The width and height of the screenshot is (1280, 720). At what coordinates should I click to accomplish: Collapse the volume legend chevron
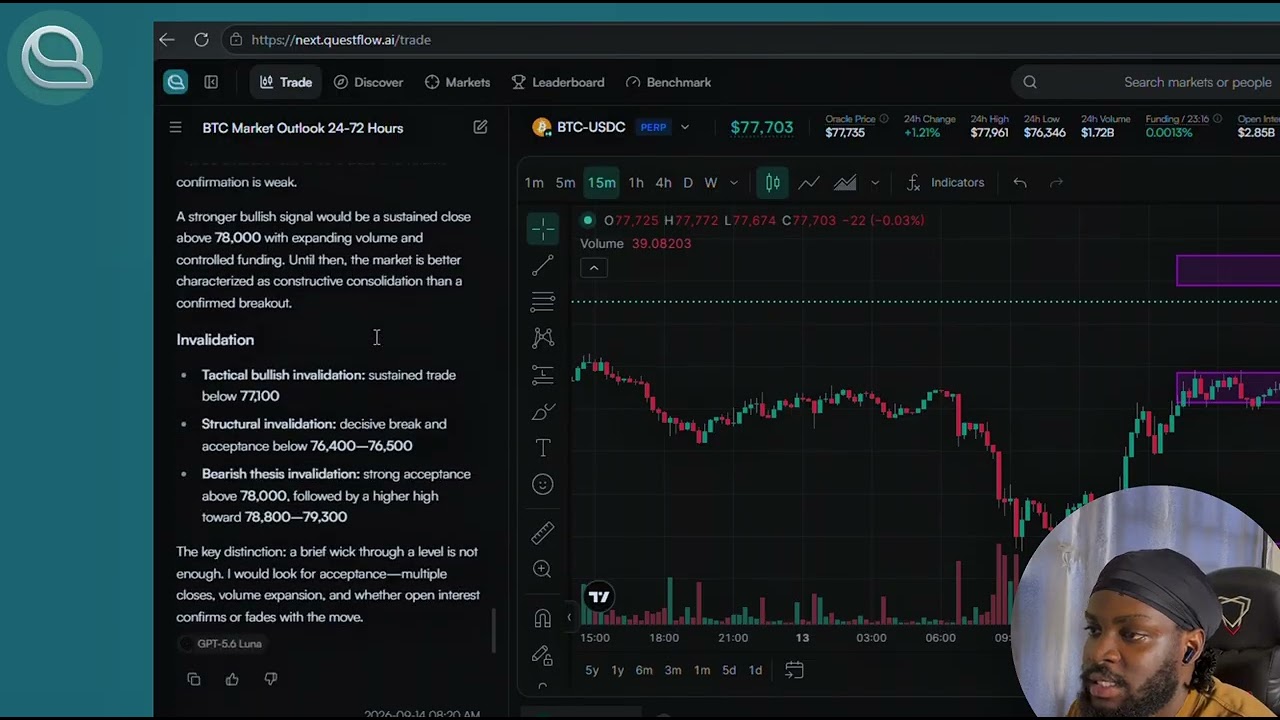(593, 268)
